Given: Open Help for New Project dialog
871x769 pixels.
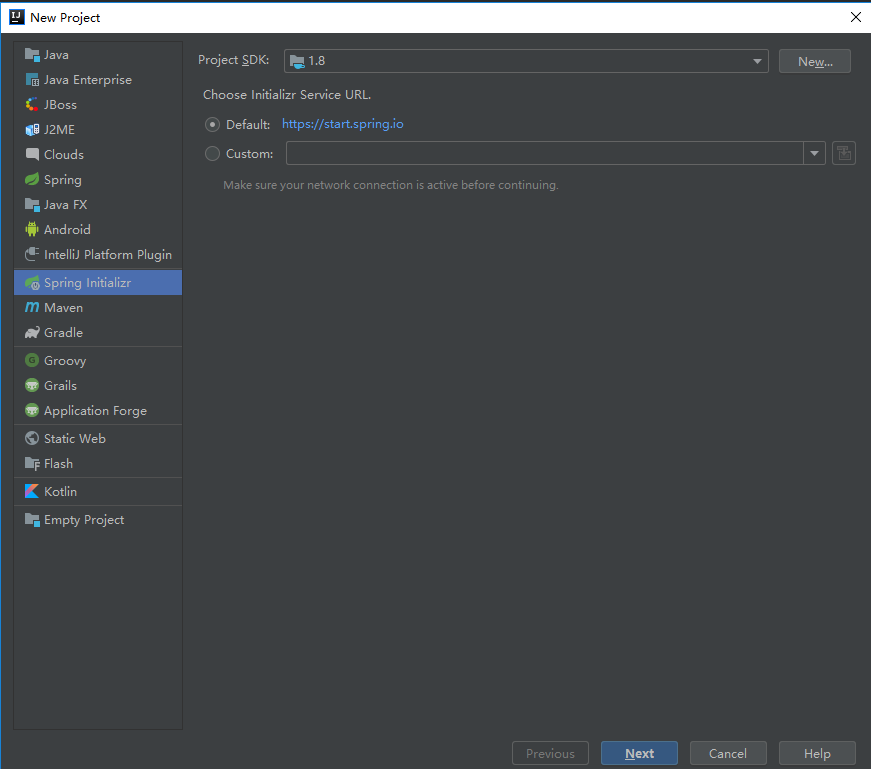Looking at the screenshot, I should [817, 753].
